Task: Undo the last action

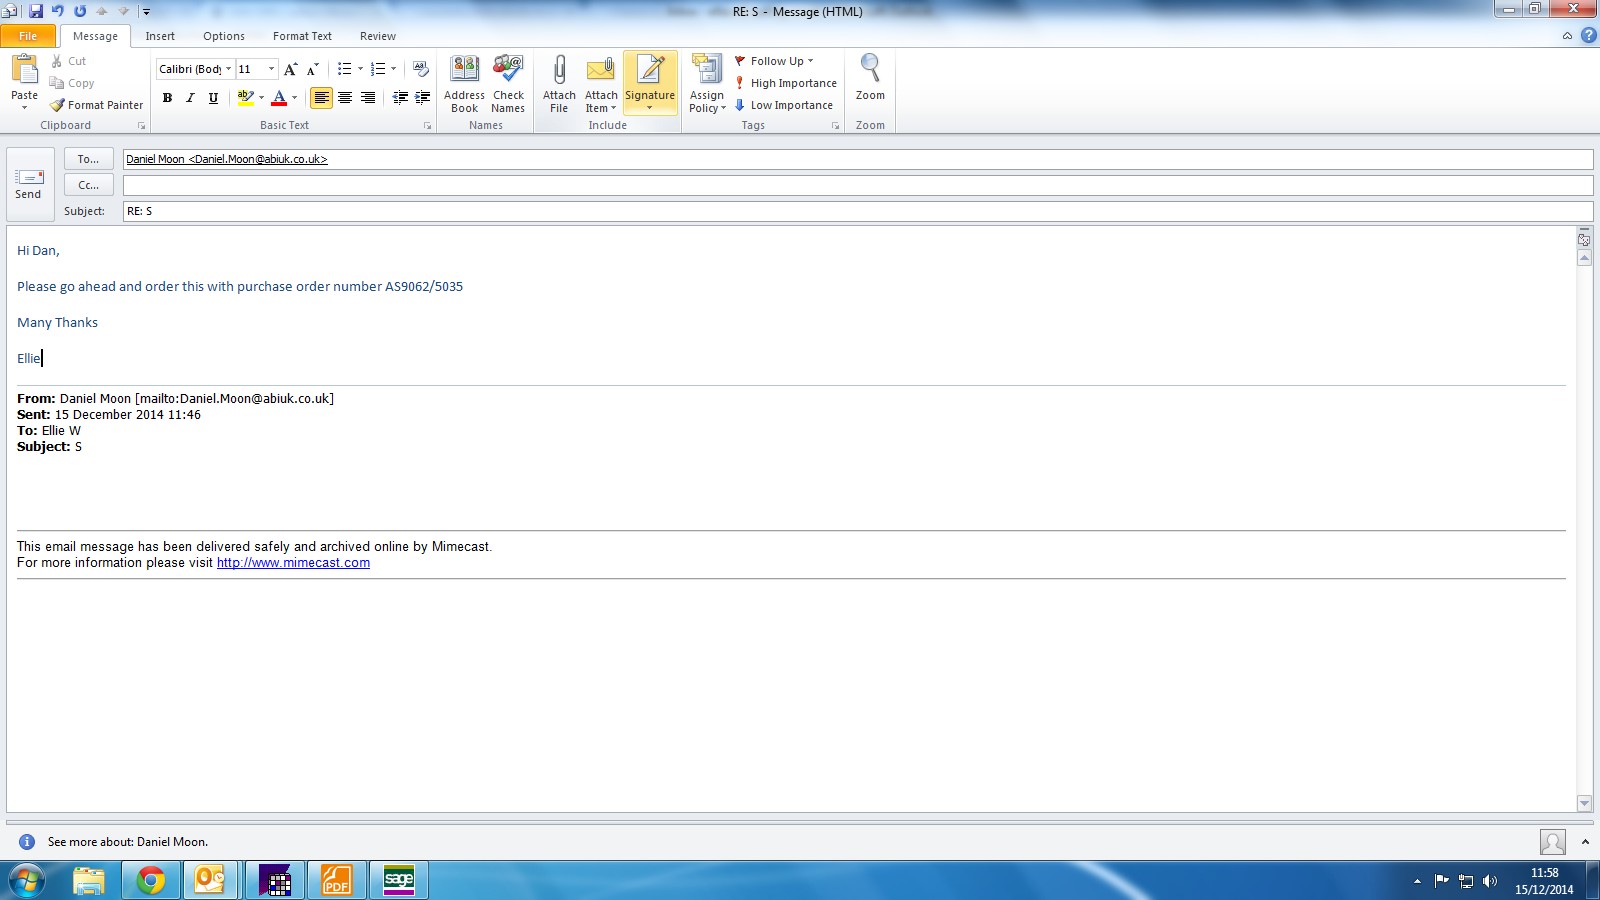Action: click(58, 11)
